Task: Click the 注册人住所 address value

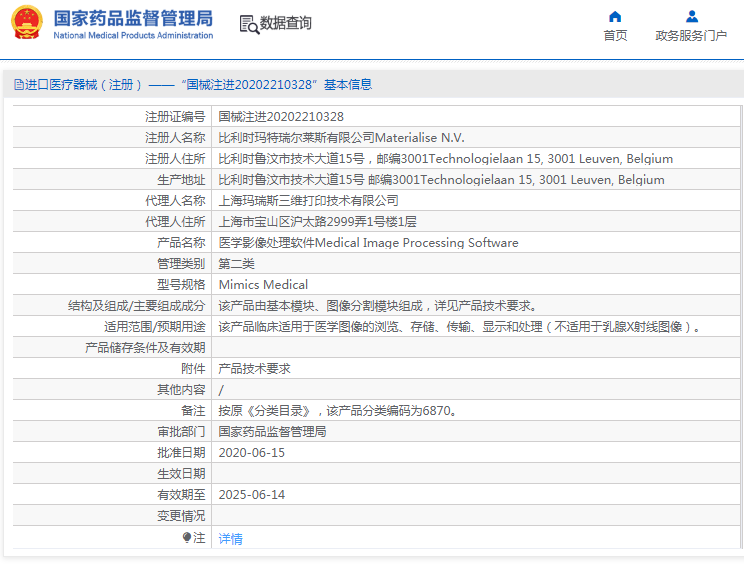Action: pyautogui.click(x=446, y=158)
